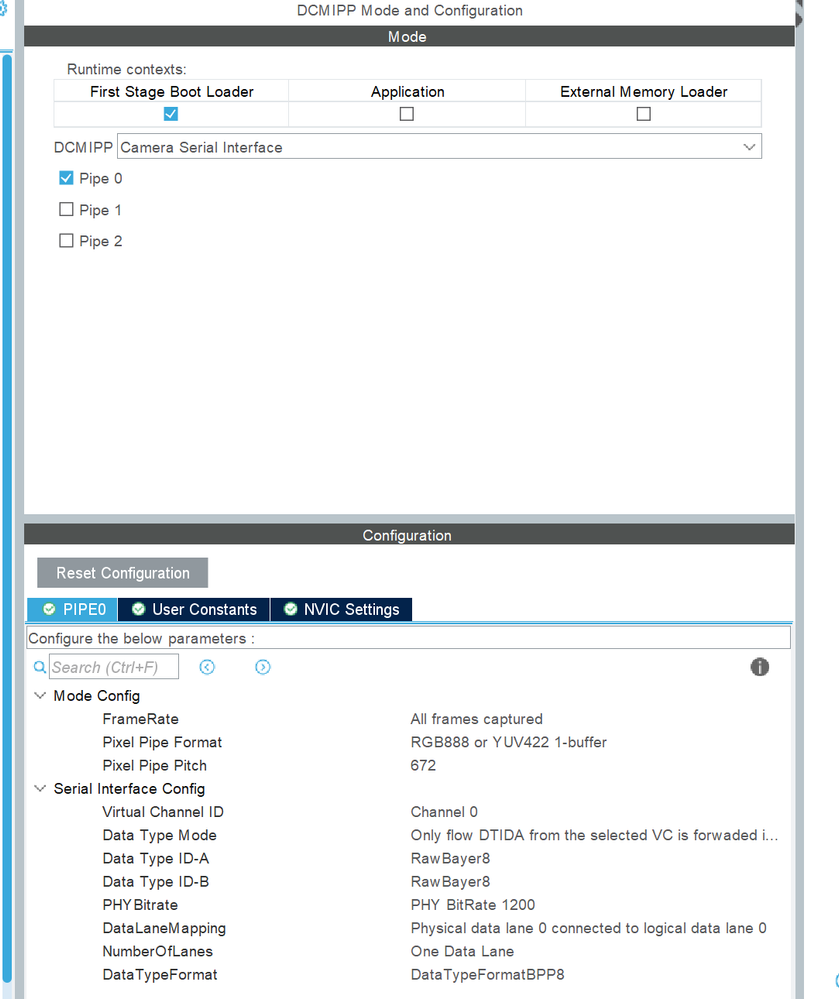Click the 'All frames captured' value
The image size is (839, 999).
pyautogui.click(x=477, y=719)
